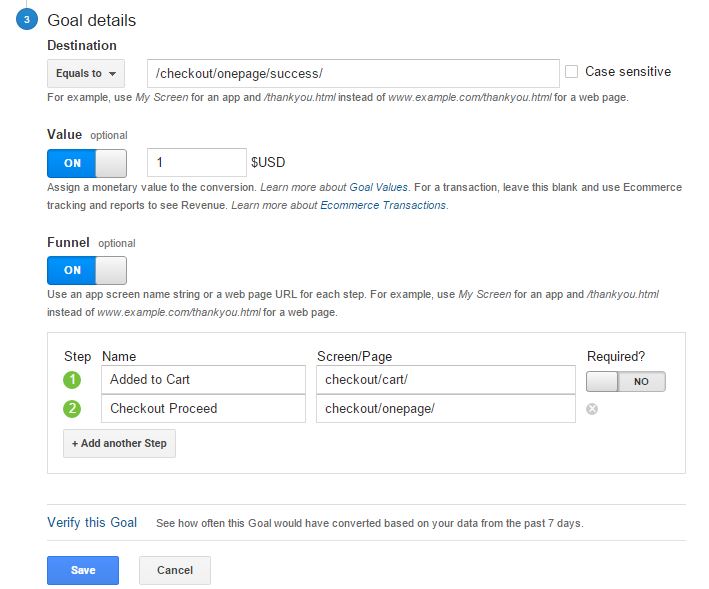Edit the Checkout Proceed step name
The width and height of the screenshot is (709, 589).
(203, 408)
